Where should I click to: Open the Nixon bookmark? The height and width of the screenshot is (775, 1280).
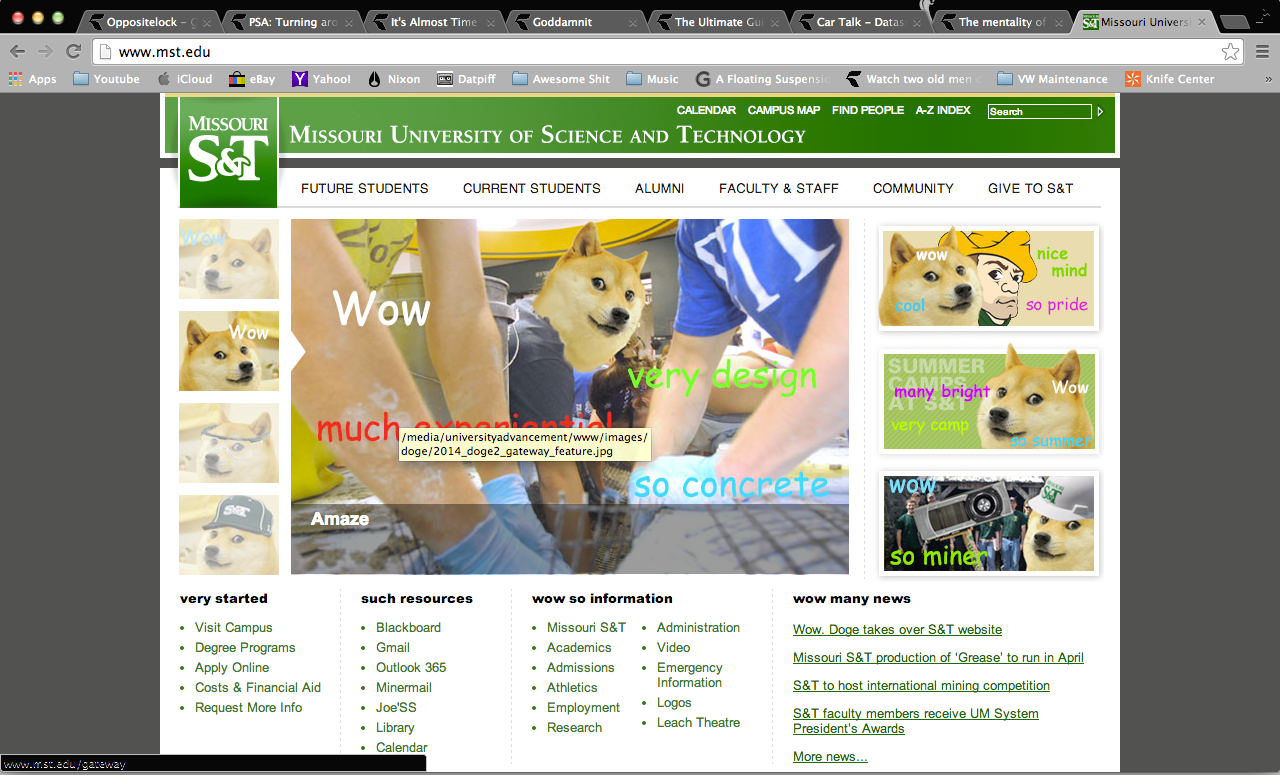coord(394,79)
